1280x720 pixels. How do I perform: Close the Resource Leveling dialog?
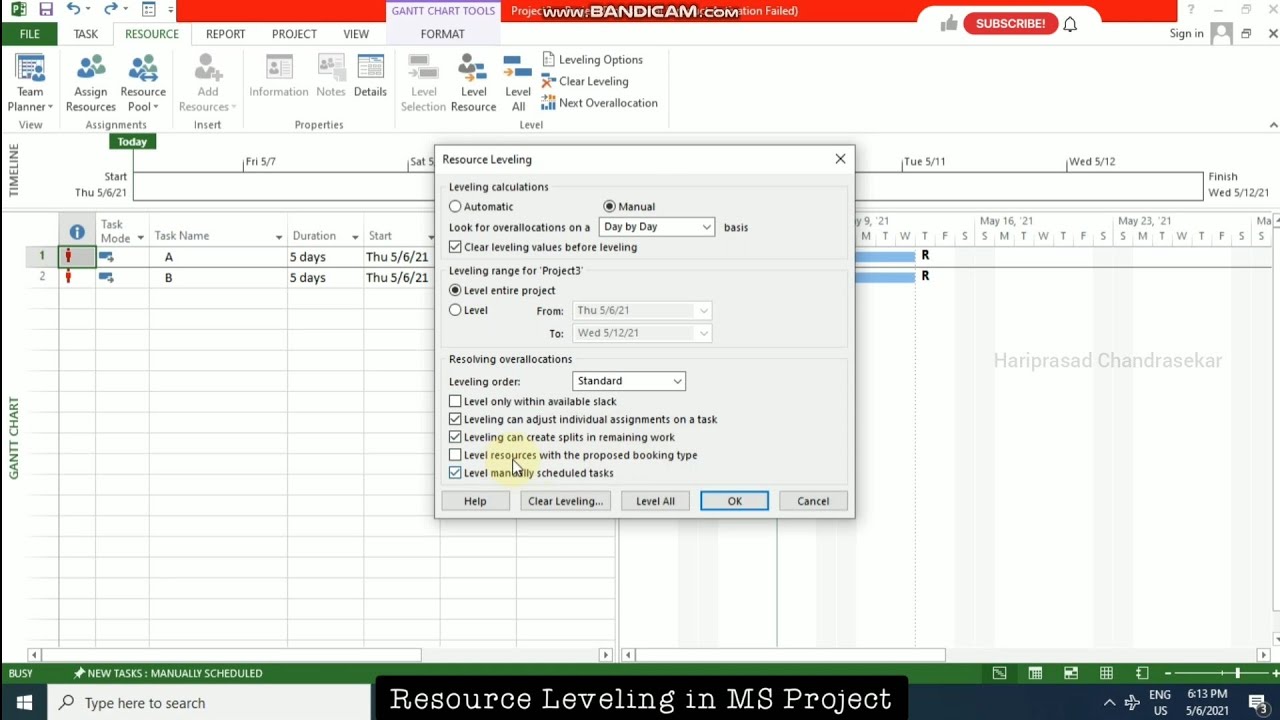[840, 159]
